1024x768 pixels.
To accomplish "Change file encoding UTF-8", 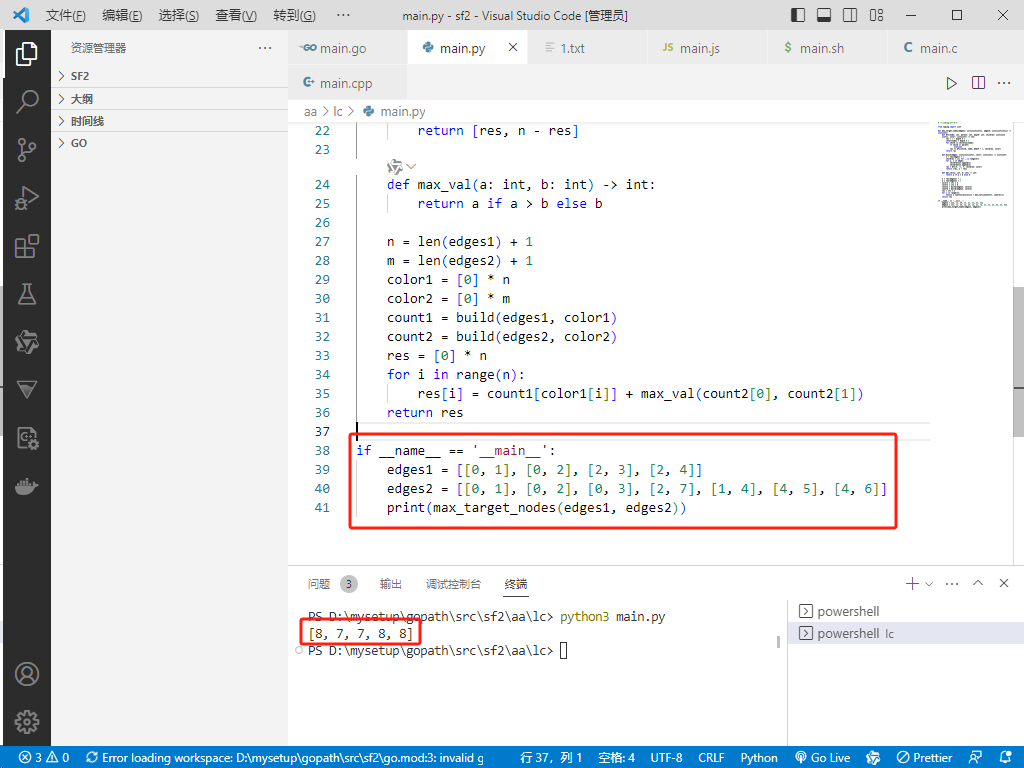I will coord(666,758).
